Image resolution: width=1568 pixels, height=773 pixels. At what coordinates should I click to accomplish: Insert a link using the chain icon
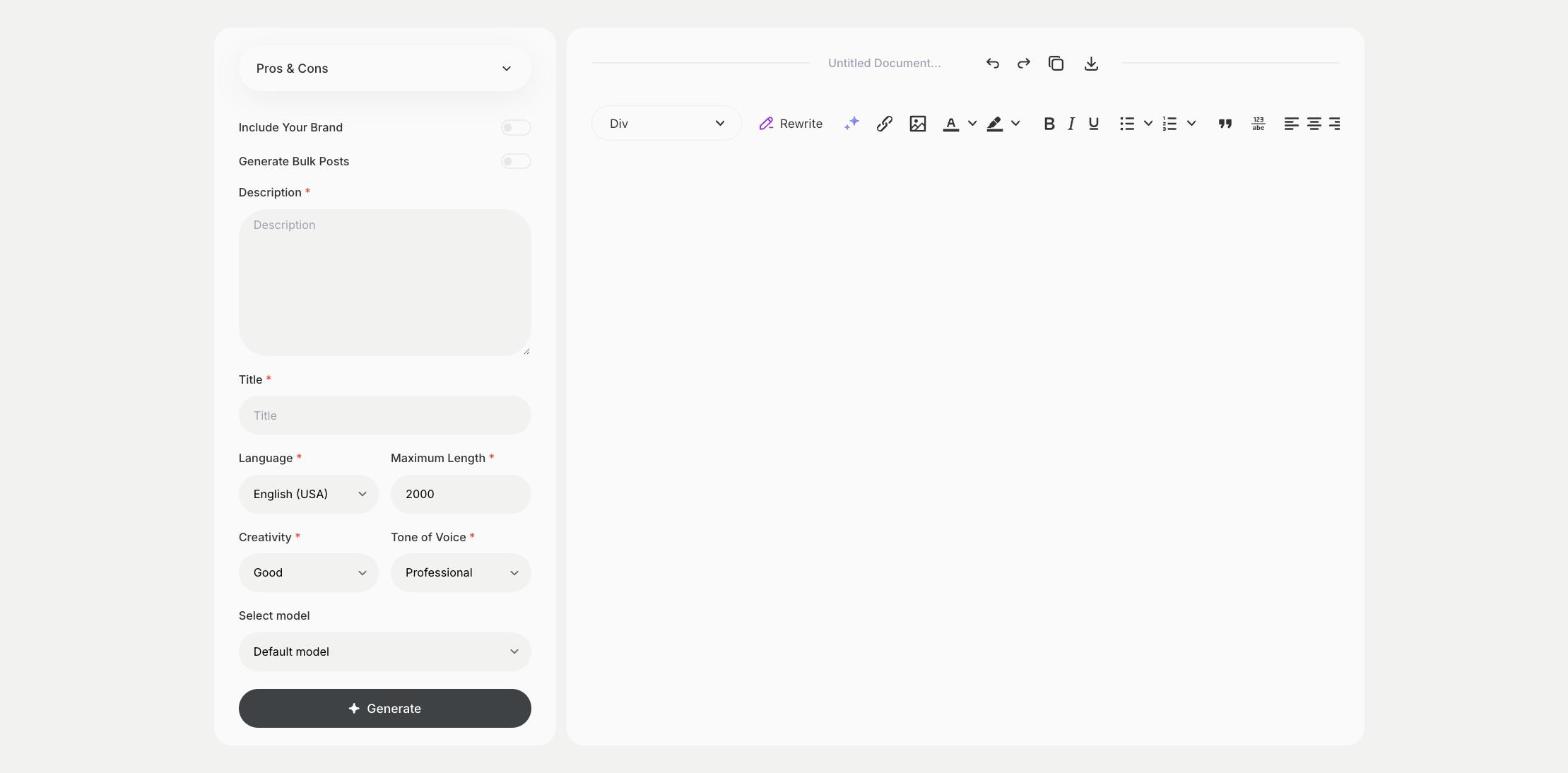pos(884,123)
